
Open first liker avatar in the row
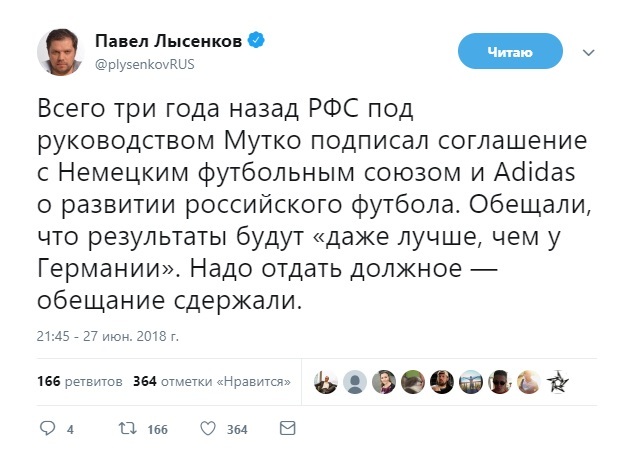click(x=325, y=381)
